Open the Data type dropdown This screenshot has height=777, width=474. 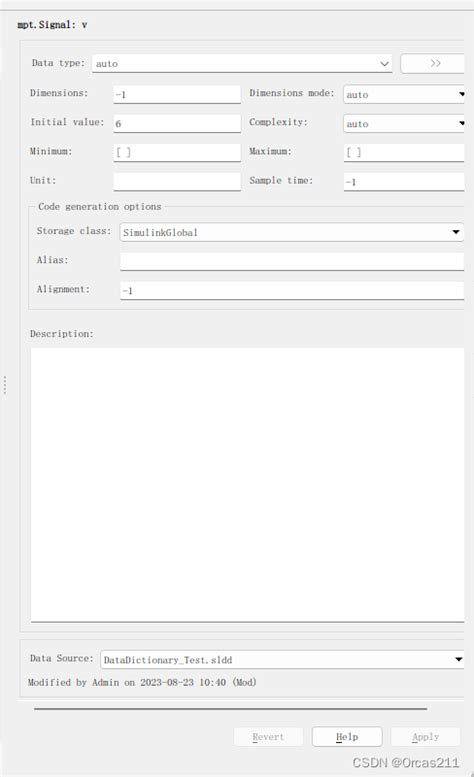tap(242, 63)
